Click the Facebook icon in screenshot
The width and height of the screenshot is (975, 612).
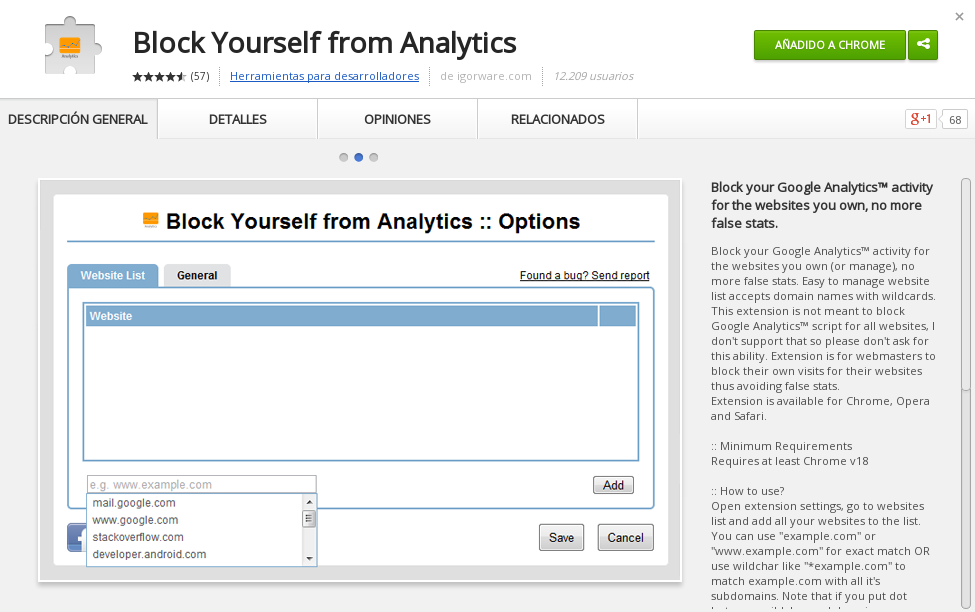pyautogui.click(x=76, y=537)
